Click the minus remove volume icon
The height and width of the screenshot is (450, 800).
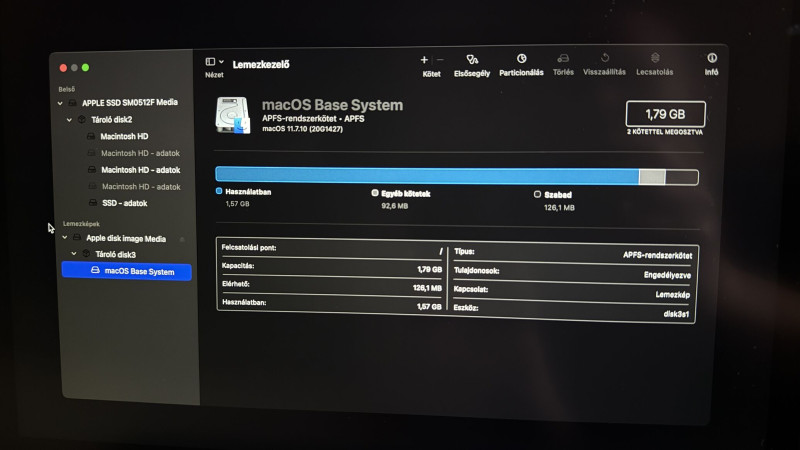[440, 60]
